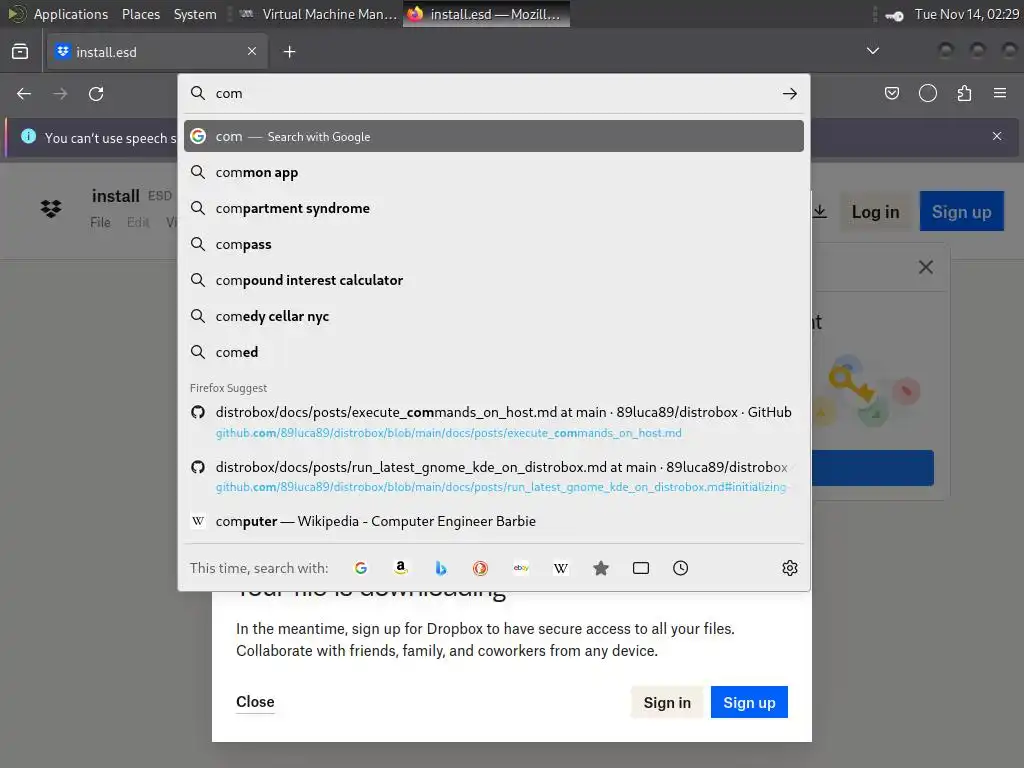The width and height of the screenshot is (1024, 768).
Task: Search history using the clock icon
Action: click(680, 568)
